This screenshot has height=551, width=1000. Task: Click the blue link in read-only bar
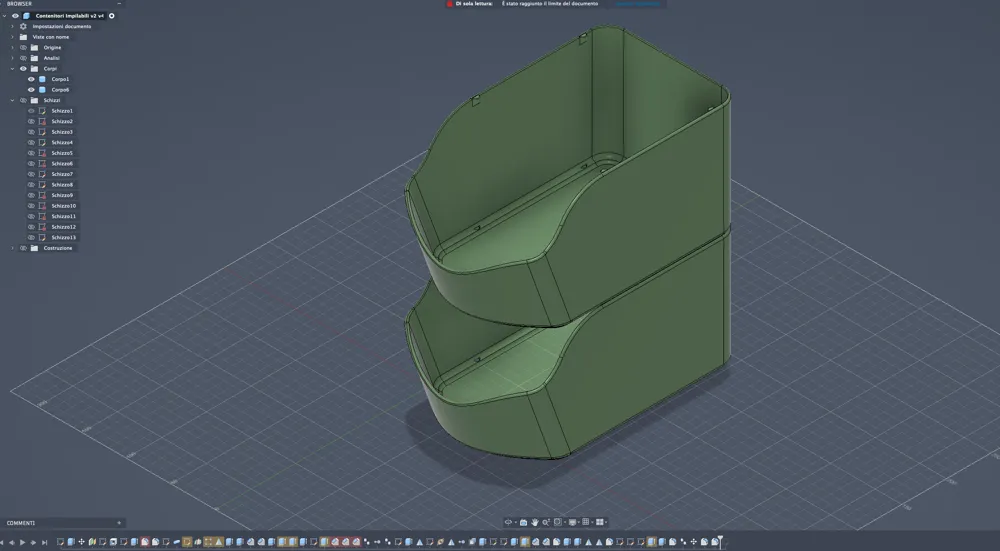click(638, 4)
